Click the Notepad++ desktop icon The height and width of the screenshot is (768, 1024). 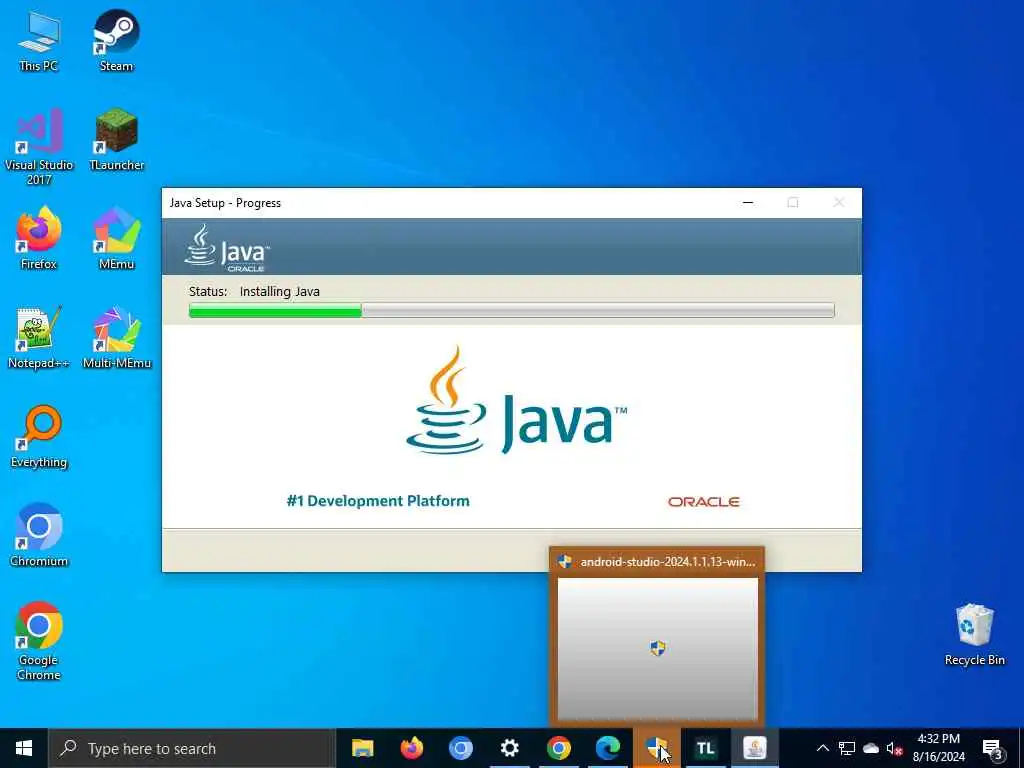click(x=39, y=338)
